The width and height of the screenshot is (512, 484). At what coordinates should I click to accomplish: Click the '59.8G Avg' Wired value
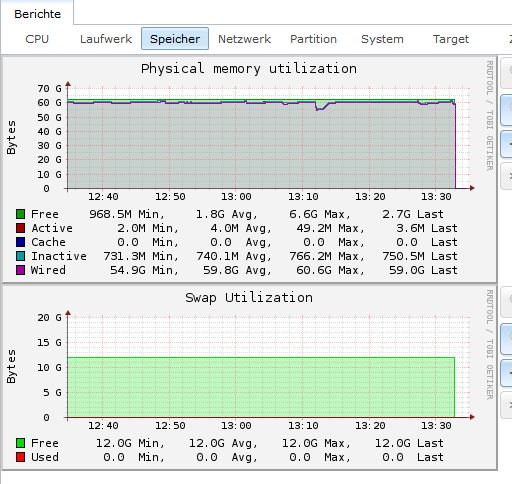tap(237, 270)
